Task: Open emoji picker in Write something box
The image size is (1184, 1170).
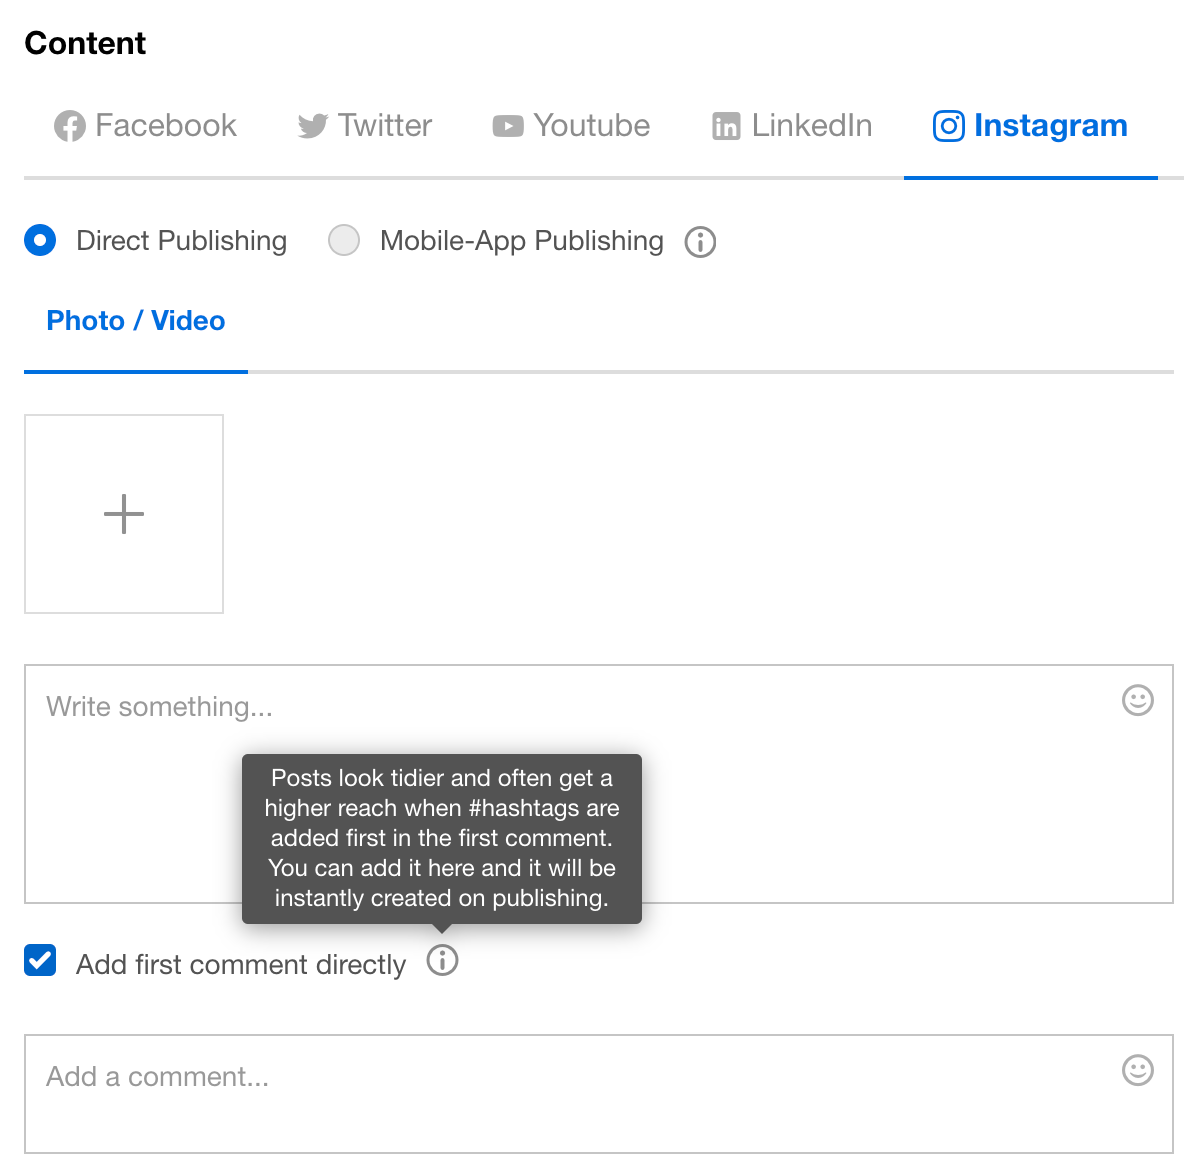Action: pyautogui.click(x=1137, y=700)
